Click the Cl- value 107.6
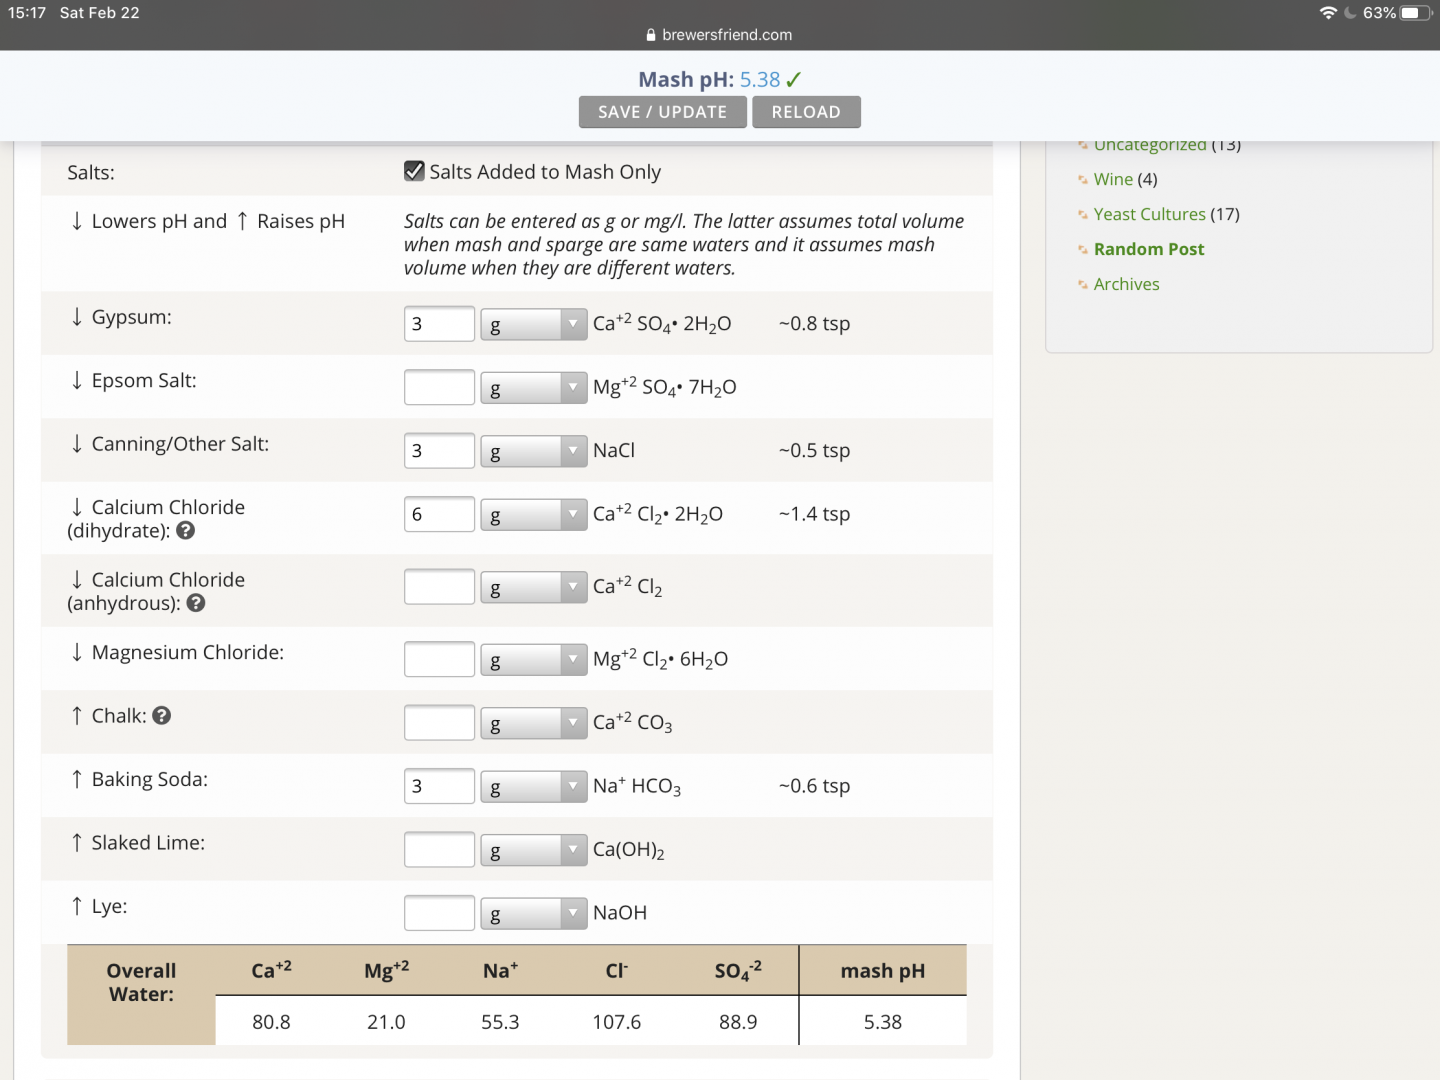Viewport: 1440px width, 1080px height. point(617,1022)
